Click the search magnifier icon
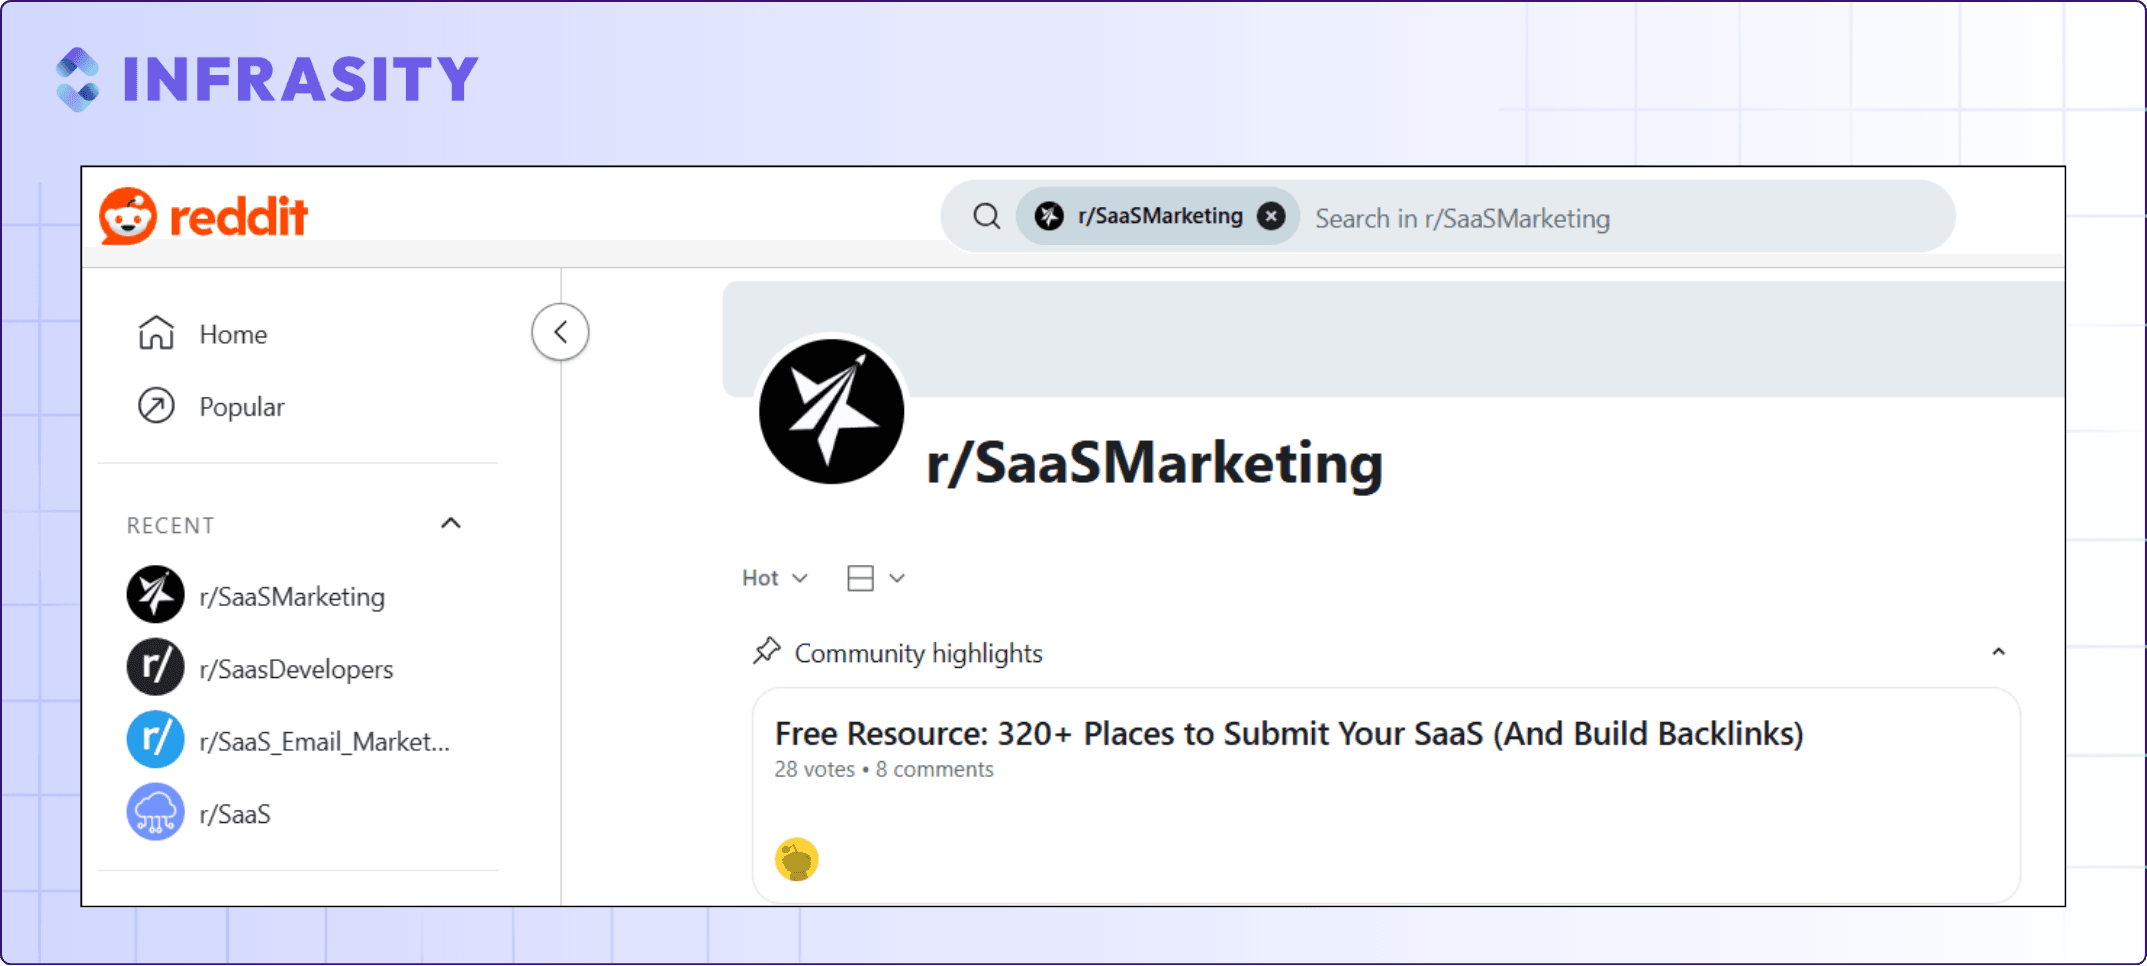The width and height of the screenshot is (2147, 966). [x=987, y=217]
